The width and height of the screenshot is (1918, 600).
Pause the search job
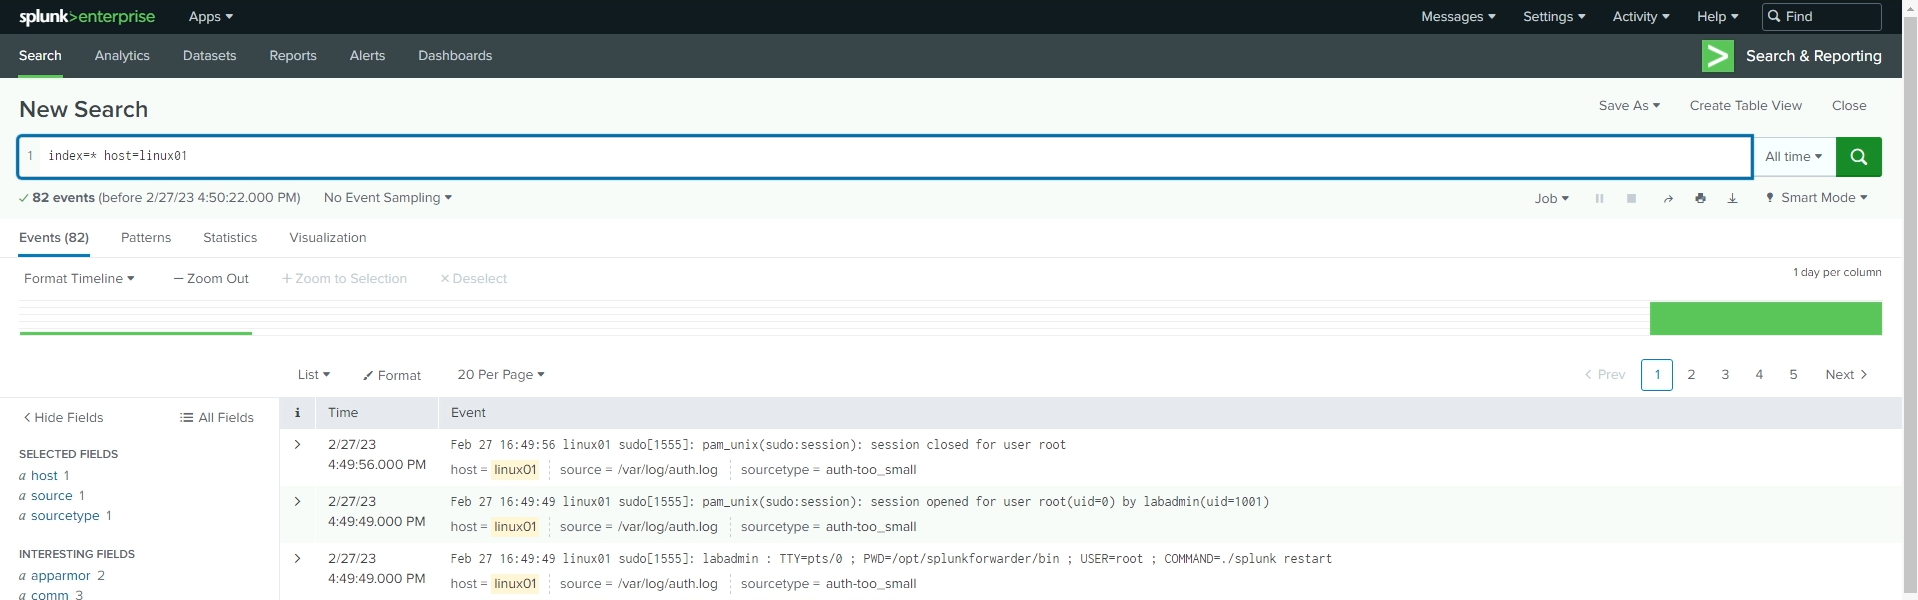(x=1600, y=198)
